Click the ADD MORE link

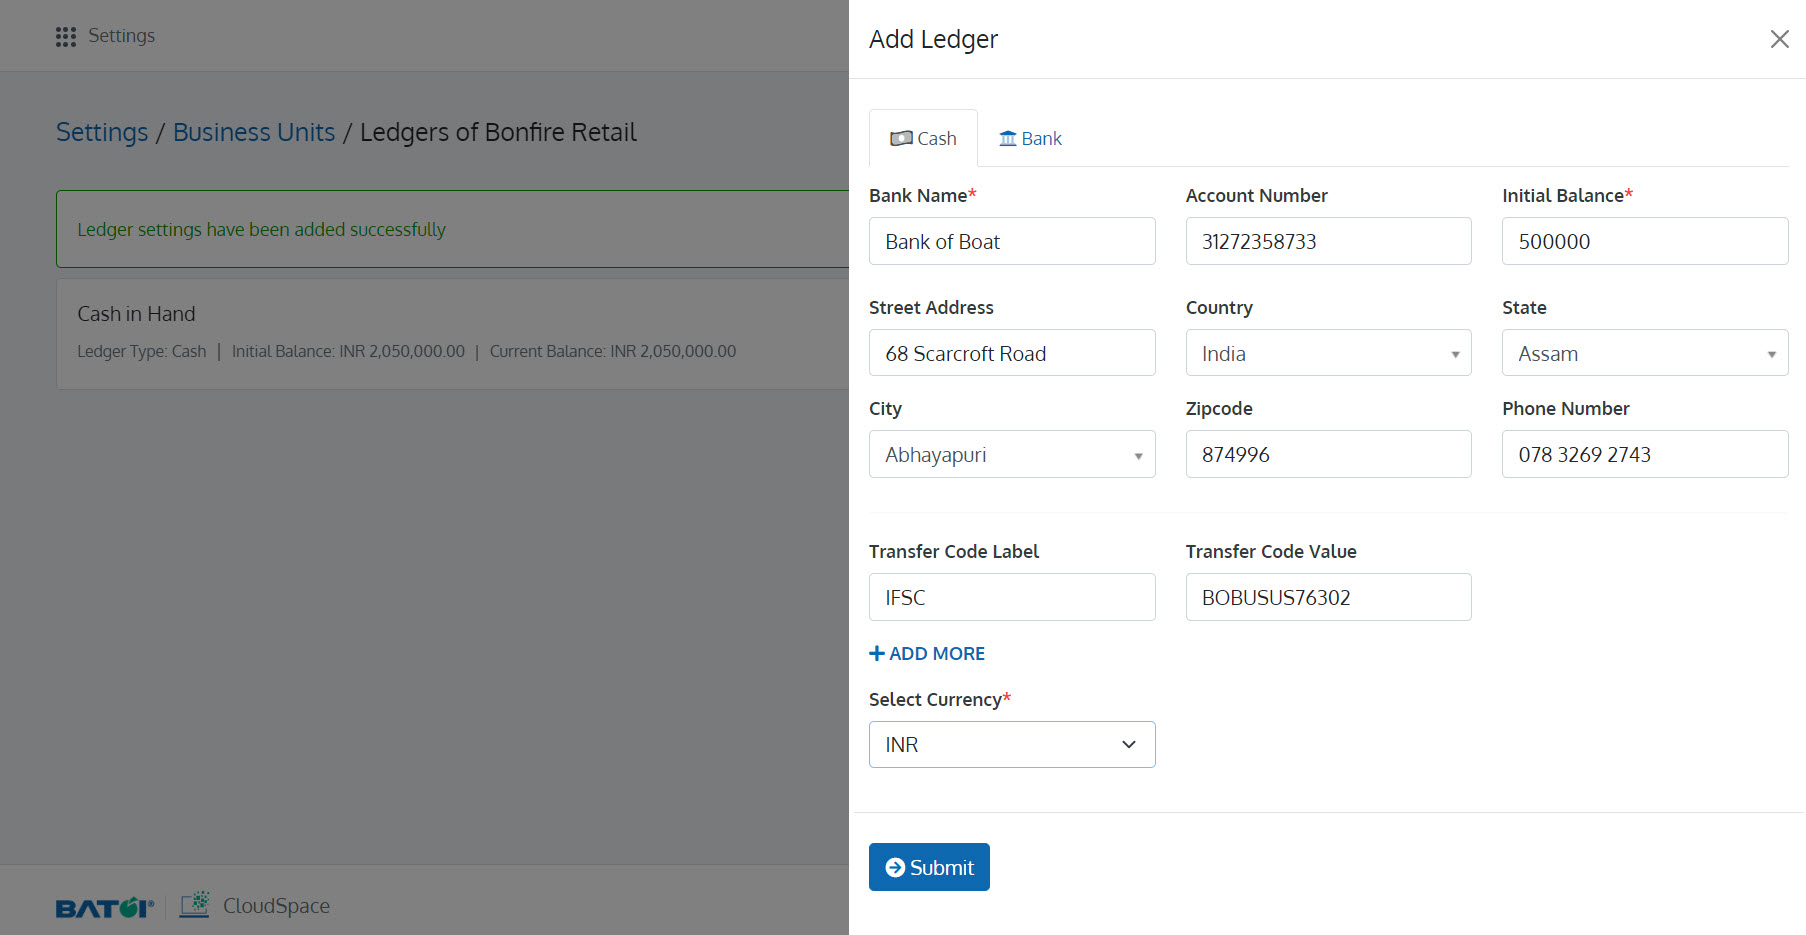click(x=927, y=653)
